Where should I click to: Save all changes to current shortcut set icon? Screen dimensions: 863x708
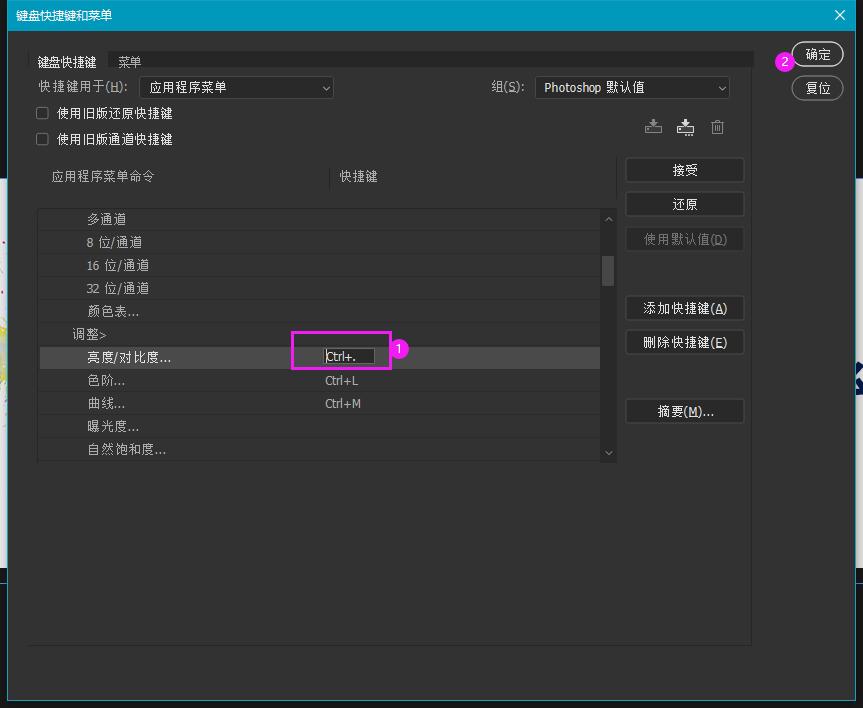(653, 127)
